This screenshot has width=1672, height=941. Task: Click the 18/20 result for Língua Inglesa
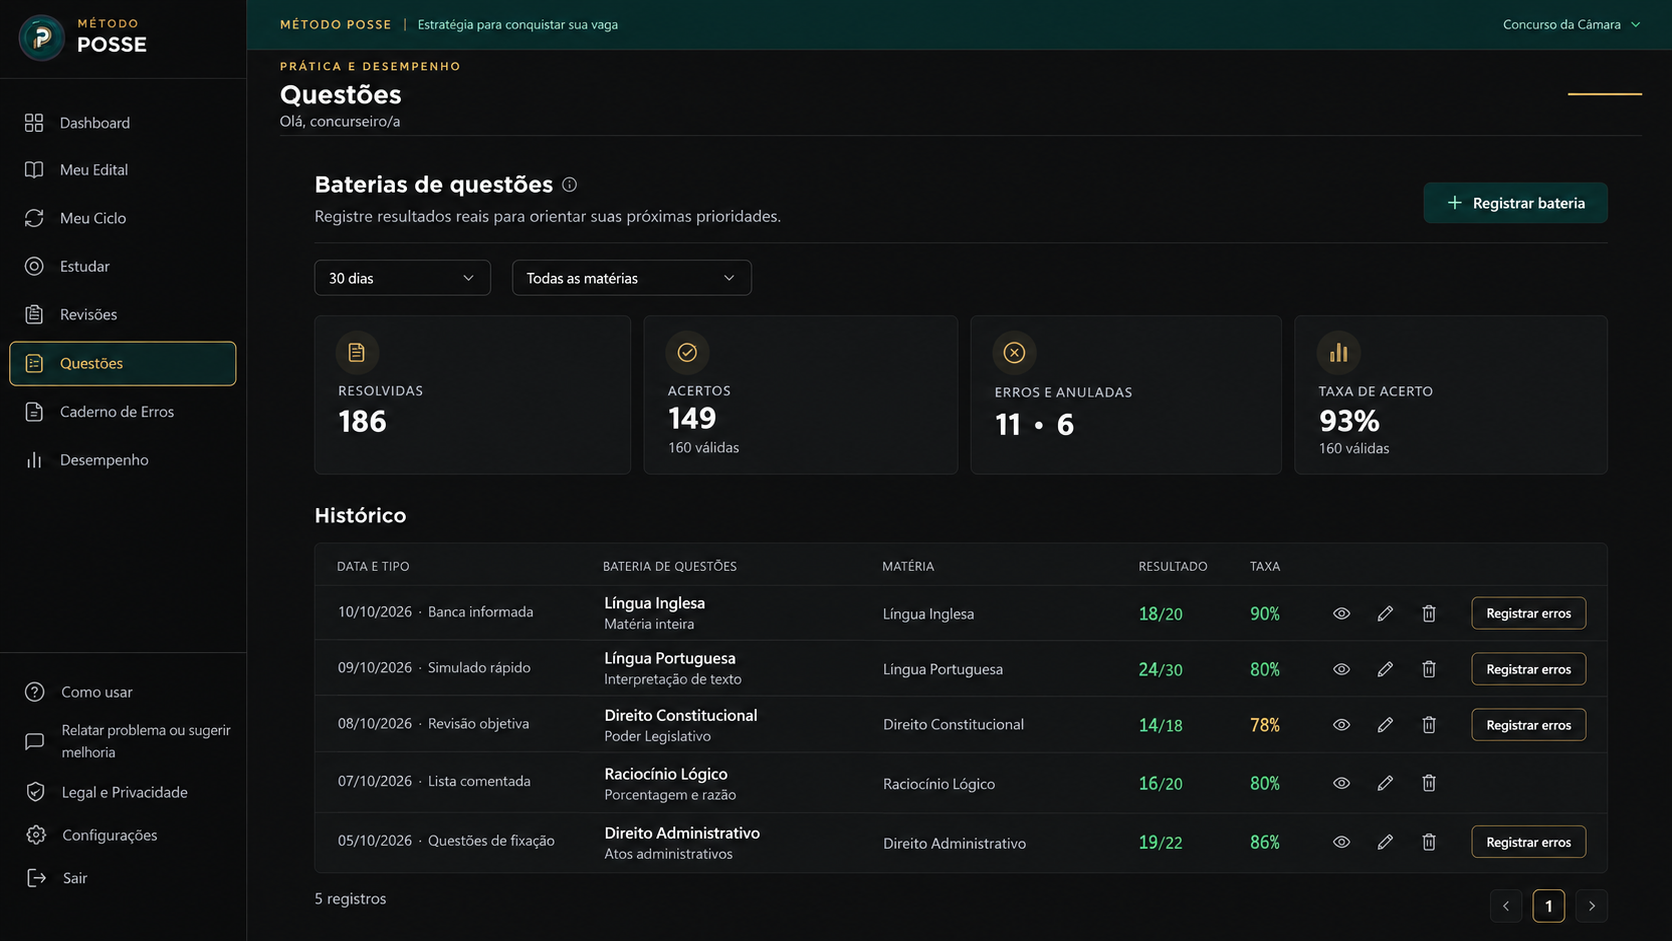[x=1160, y=614]
